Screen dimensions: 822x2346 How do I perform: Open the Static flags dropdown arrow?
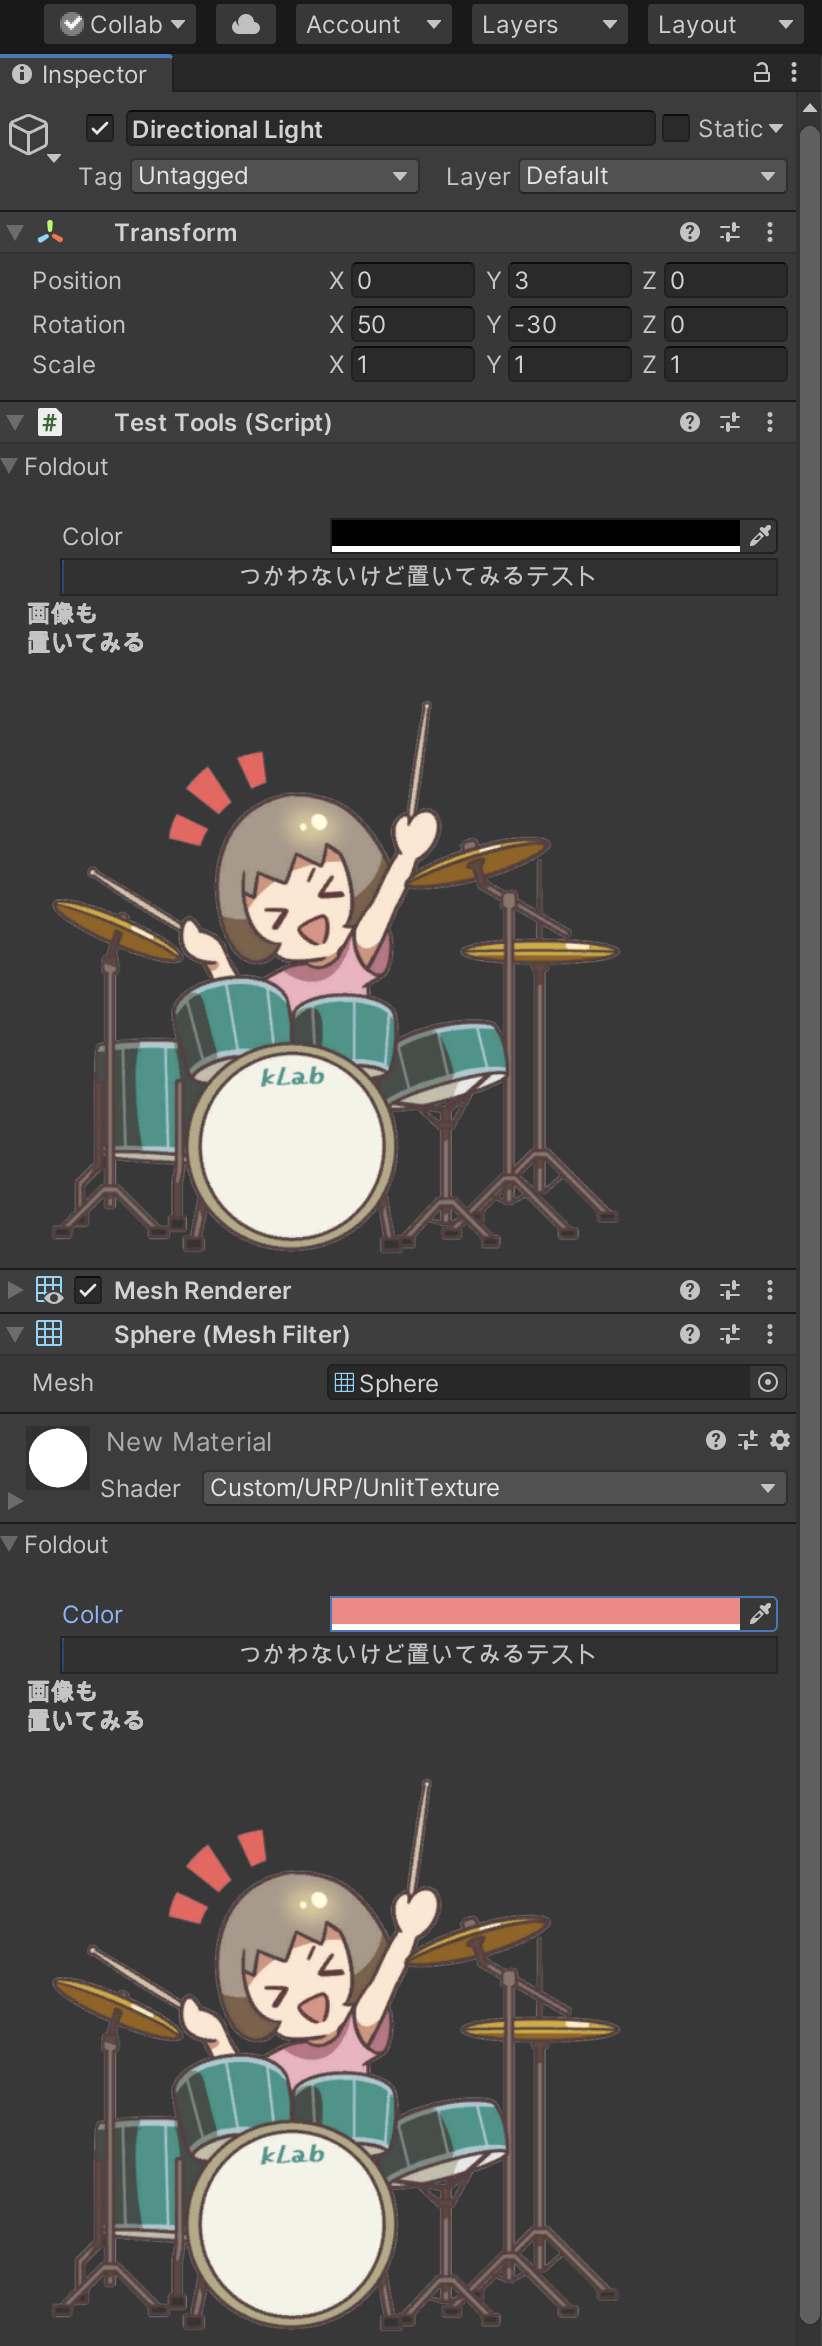(x=776, y=128)
